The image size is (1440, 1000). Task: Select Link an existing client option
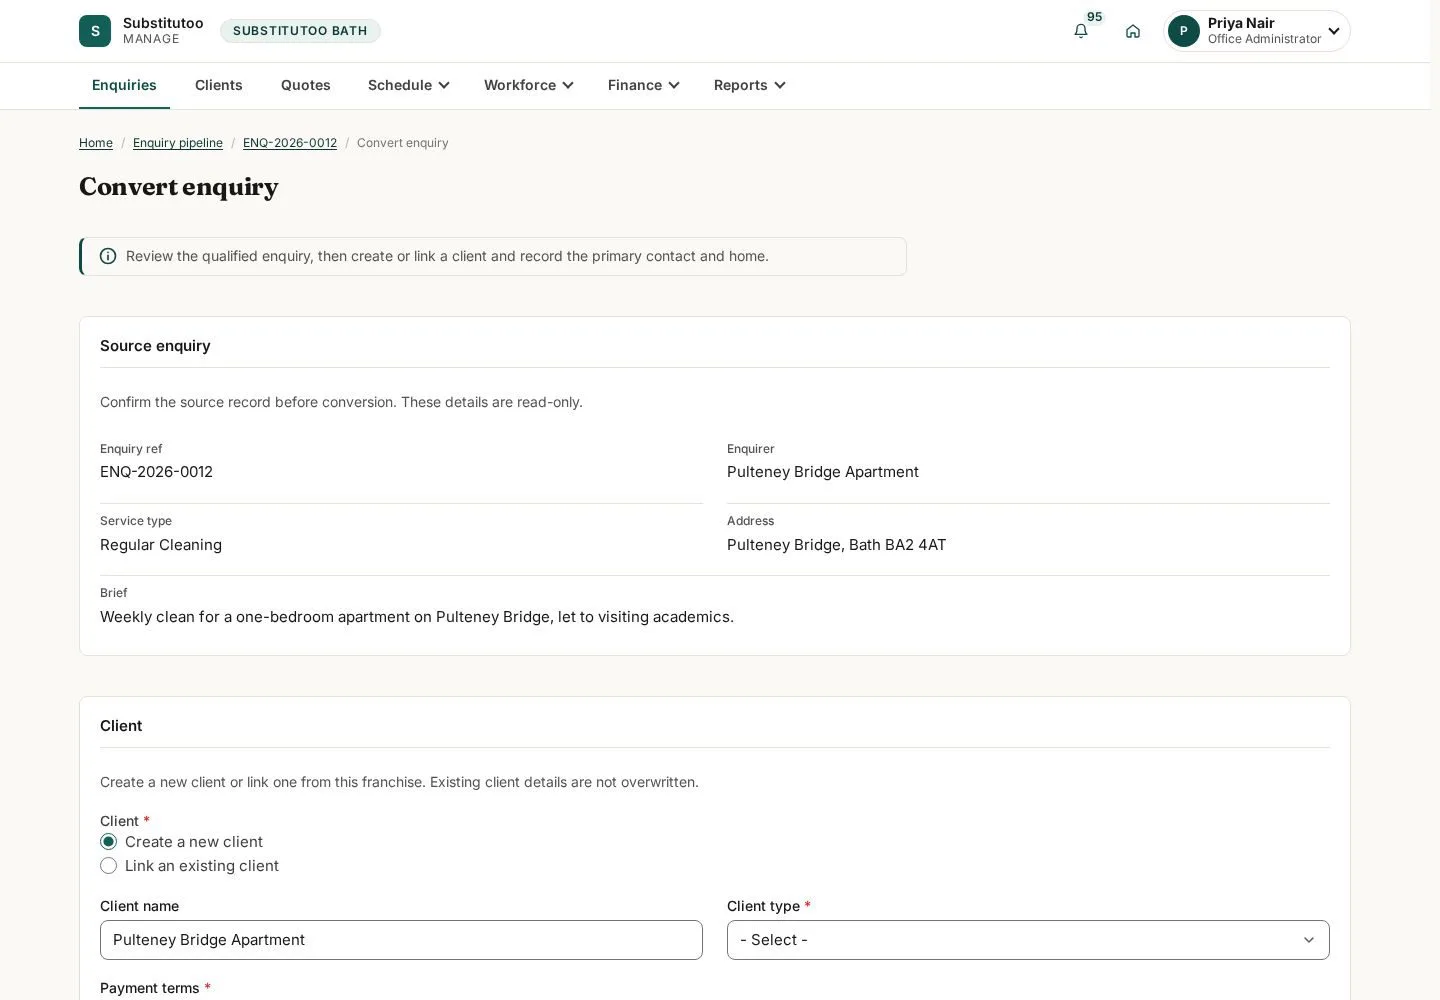(109, 866)
